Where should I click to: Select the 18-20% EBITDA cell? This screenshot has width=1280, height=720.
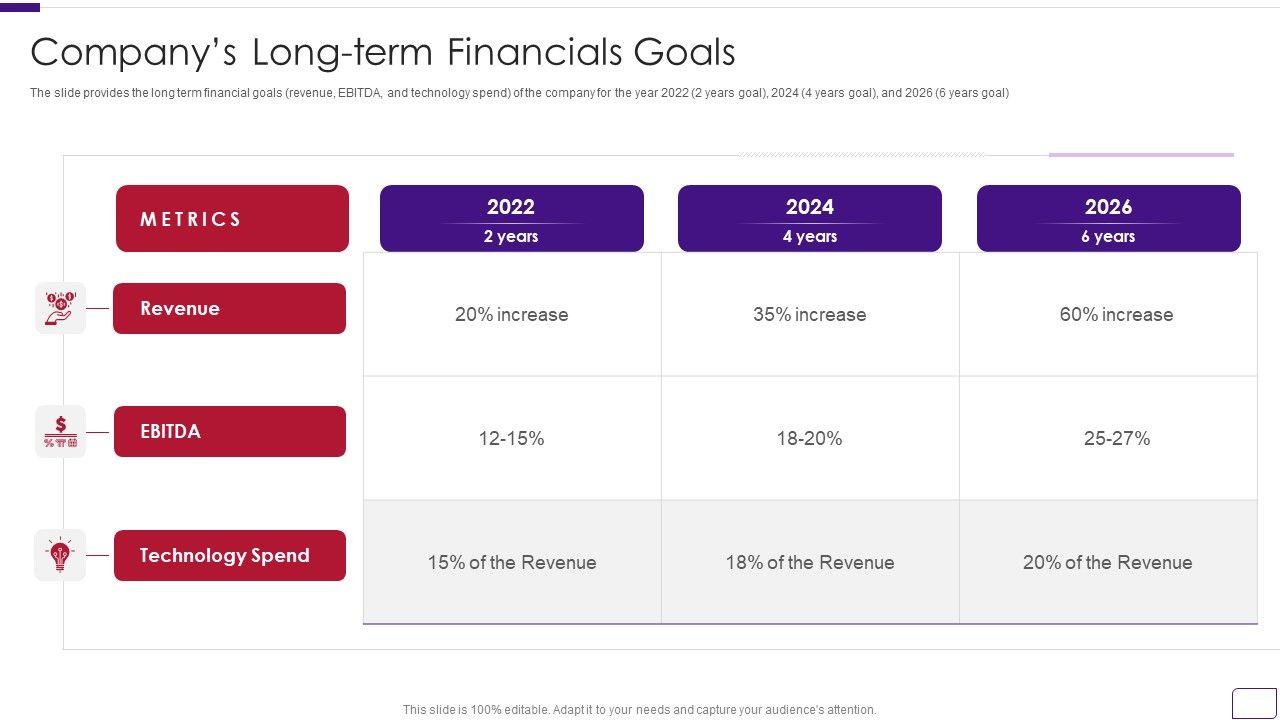pyautogui.click(x=809, y=439)
